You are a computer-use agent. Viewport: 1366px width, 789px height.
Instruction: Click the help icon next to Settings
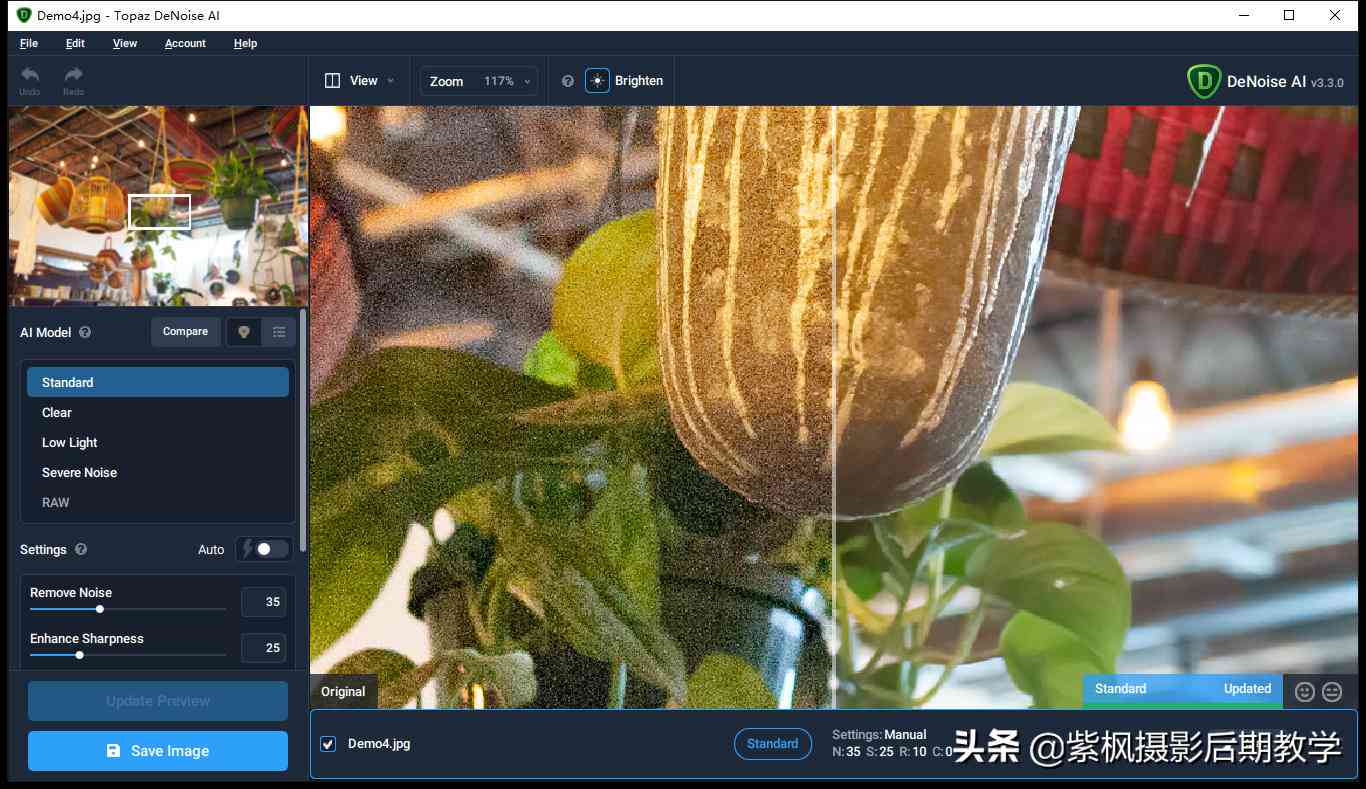[81, 549]
